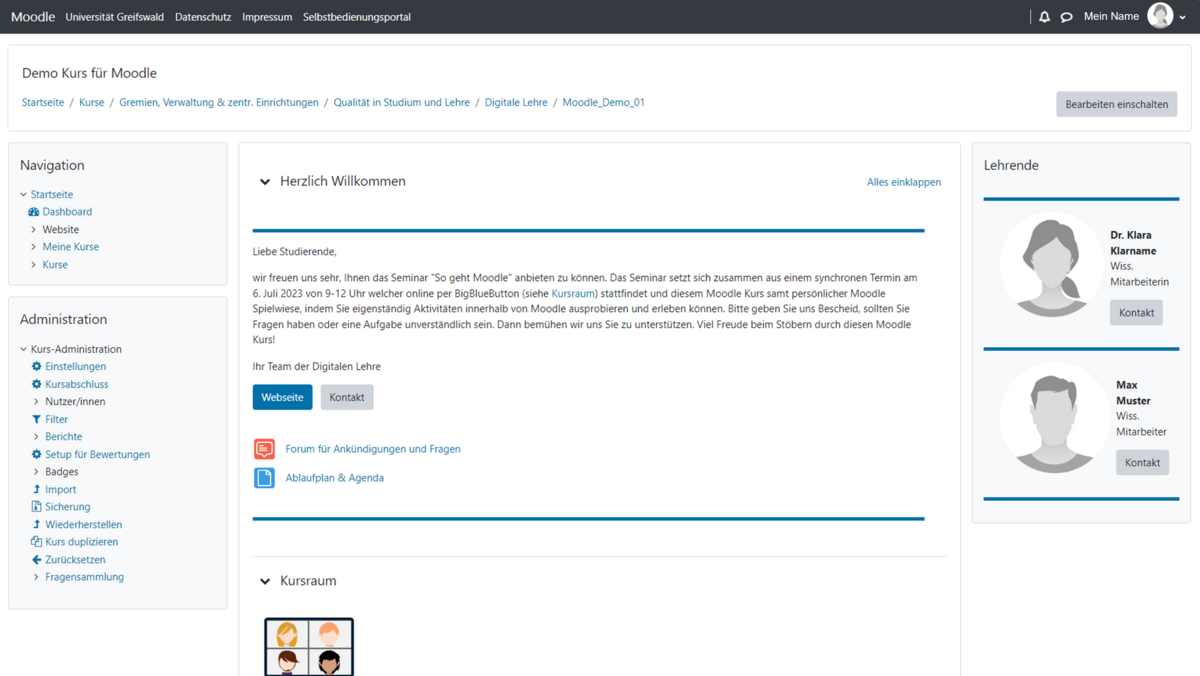Open the user menu dropdown arrow
1200x676 pixels.
[1183, 17]
